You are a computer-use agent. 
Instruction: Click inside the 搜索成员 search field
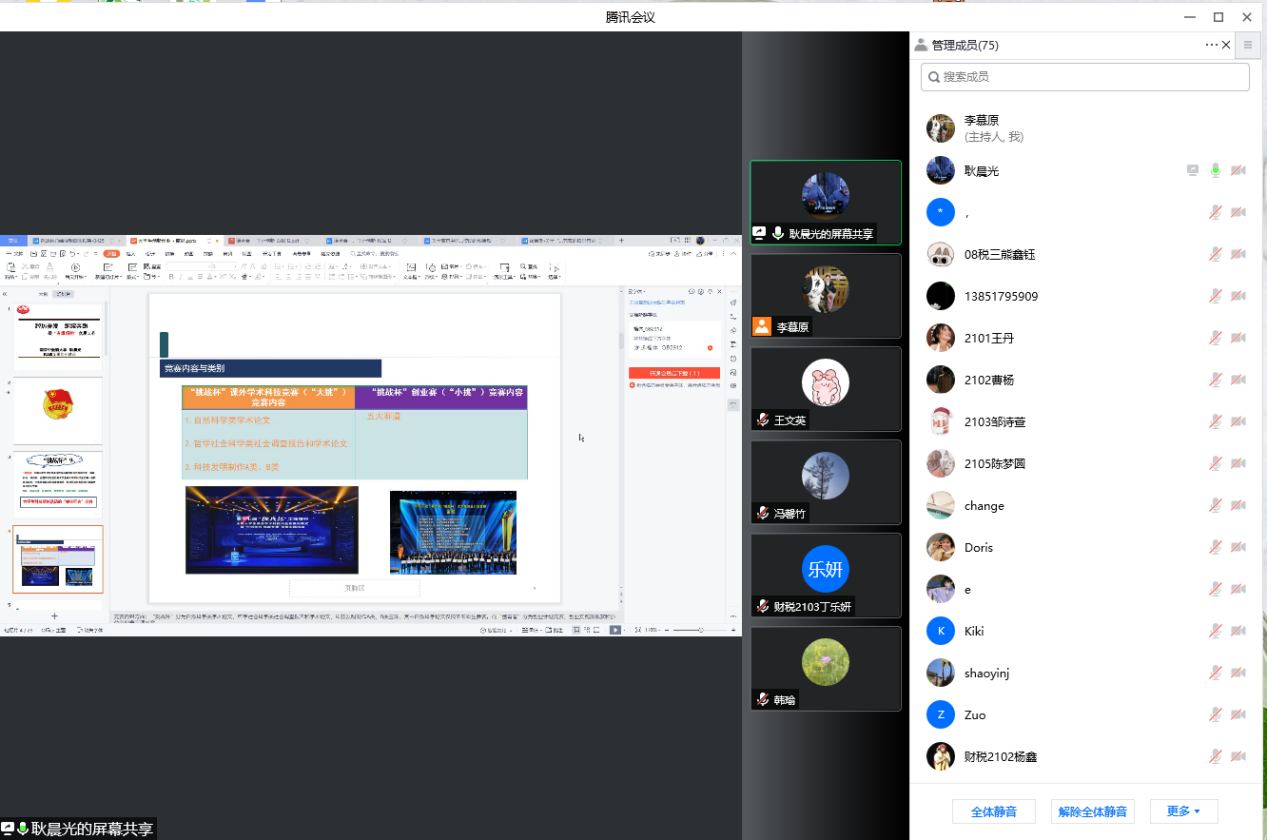[x=1085, y=77]
